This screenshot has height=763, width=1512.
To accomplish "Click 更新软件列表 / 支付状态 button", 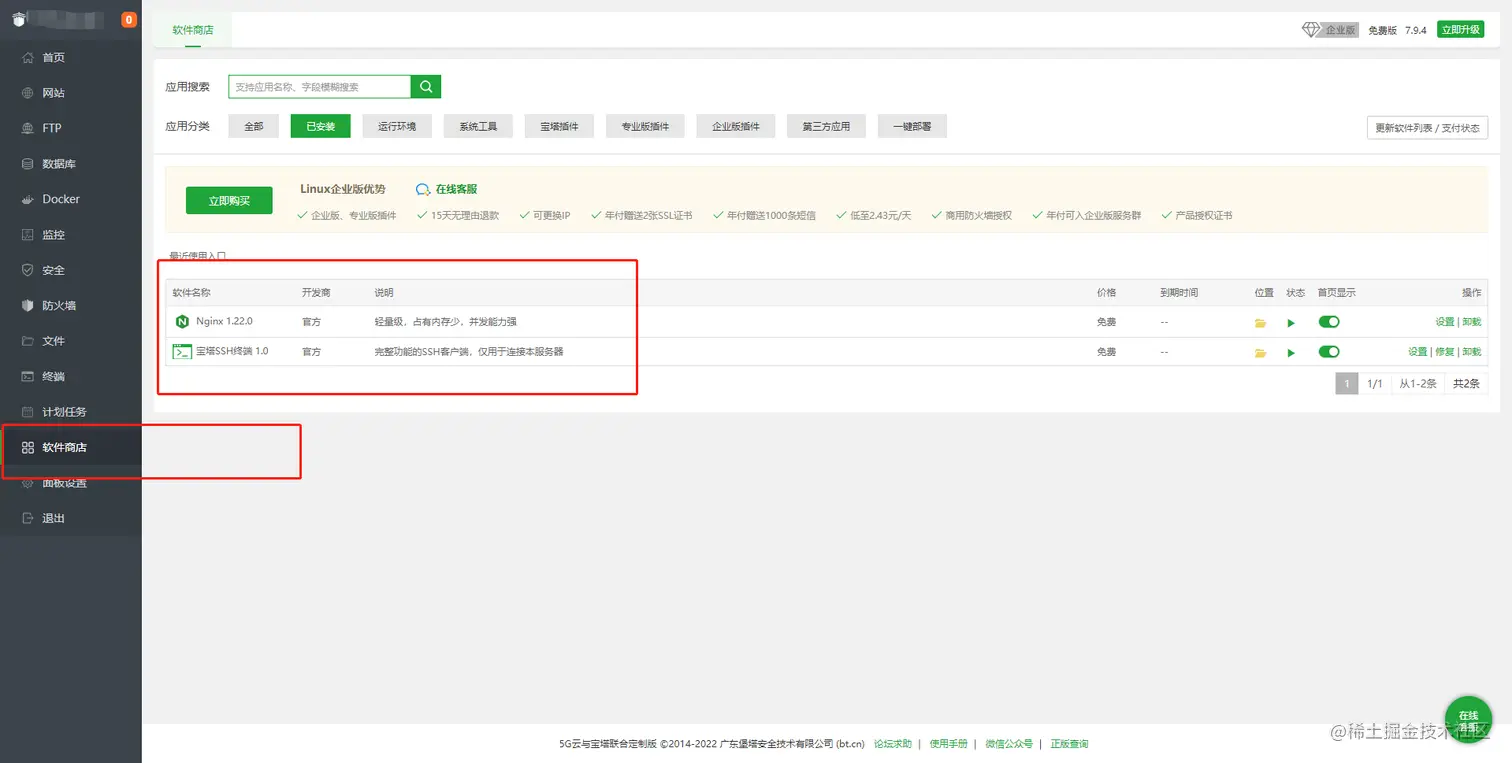I will [x=1427, y=128].
